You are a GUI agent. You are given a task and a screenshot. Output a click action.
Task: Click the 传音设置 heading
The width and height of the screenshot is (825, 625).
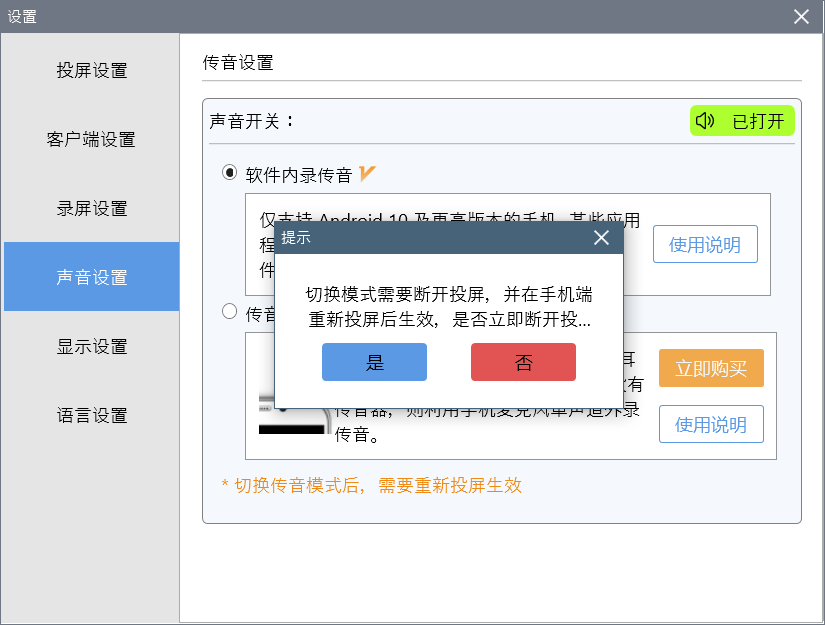[x=238, y=63]
